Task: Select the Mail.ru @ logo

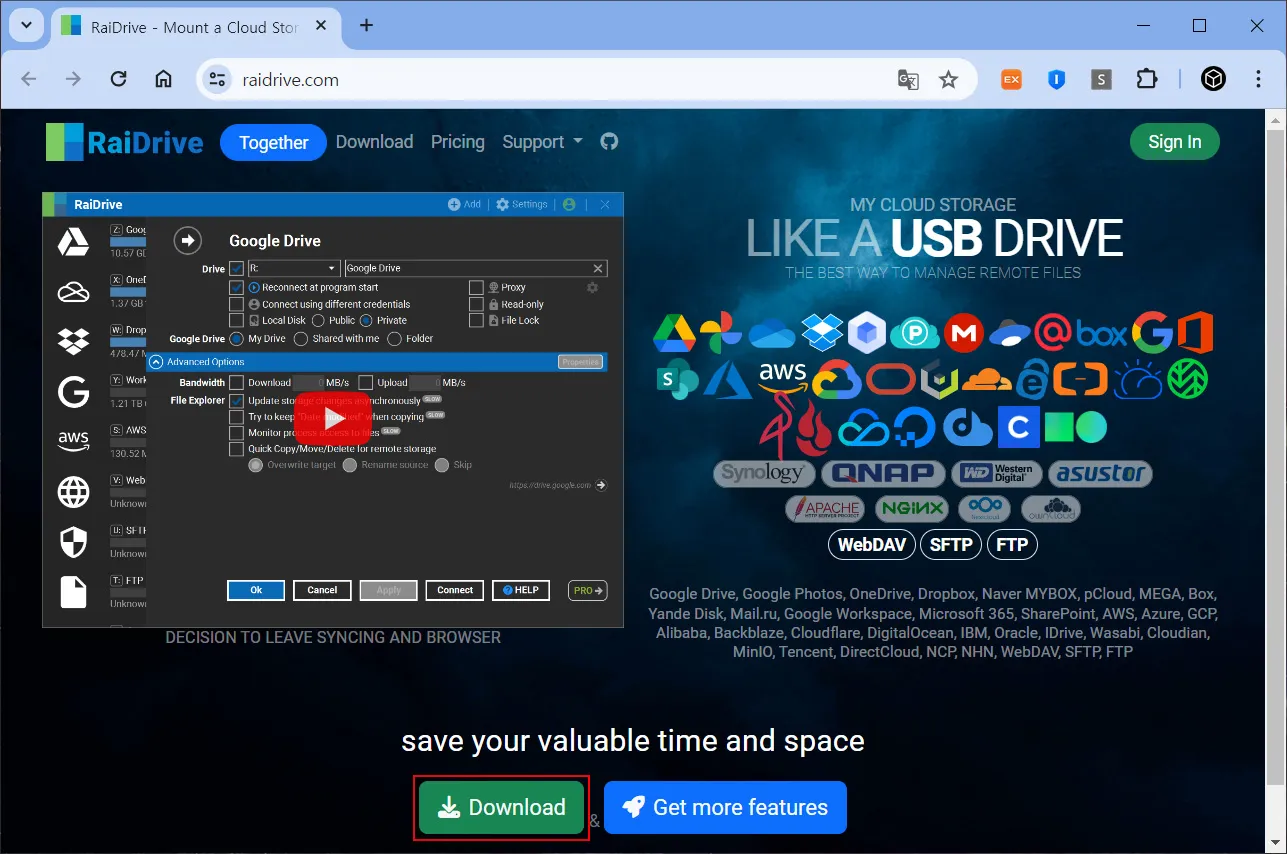Action: click(1054, 332)
